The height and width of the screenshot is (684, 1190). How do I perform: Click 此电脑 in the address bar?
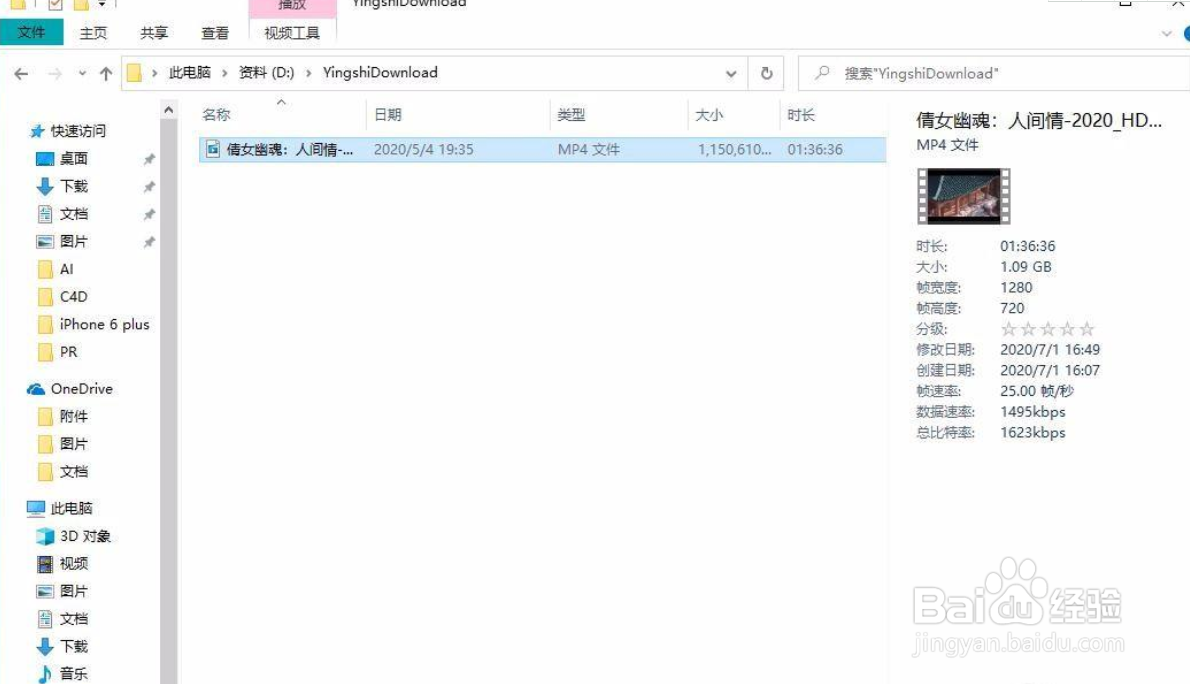(190, 72)
